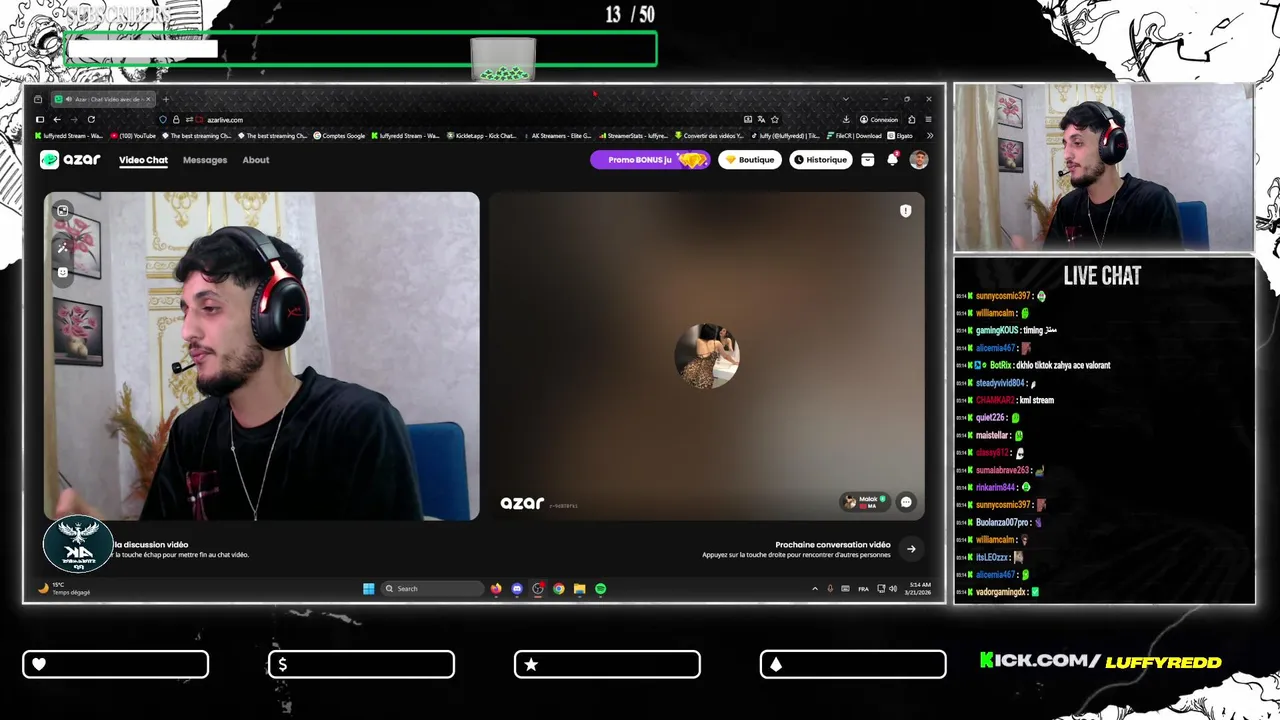Reload the azarlive.com page
1280x720 pixels.
[91, 119]
